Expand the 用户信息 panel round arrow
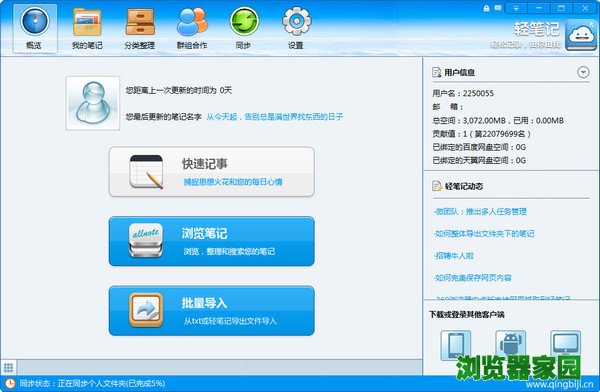The image size is (600, 392). coord(583,72)
